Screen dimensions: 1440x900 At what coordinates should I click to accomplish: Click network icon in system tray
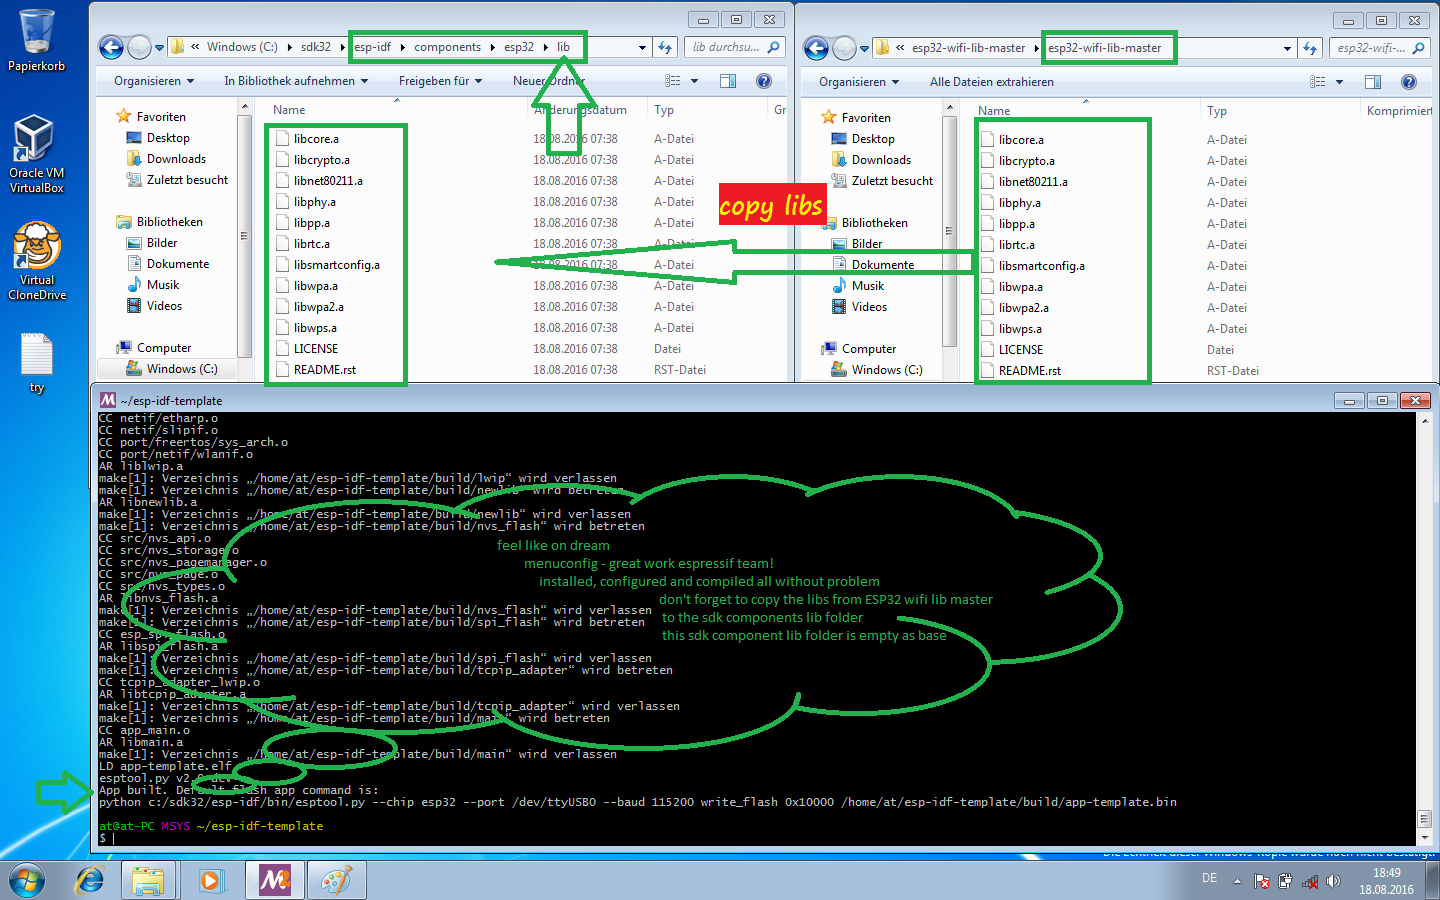(x=1309, y=881)
